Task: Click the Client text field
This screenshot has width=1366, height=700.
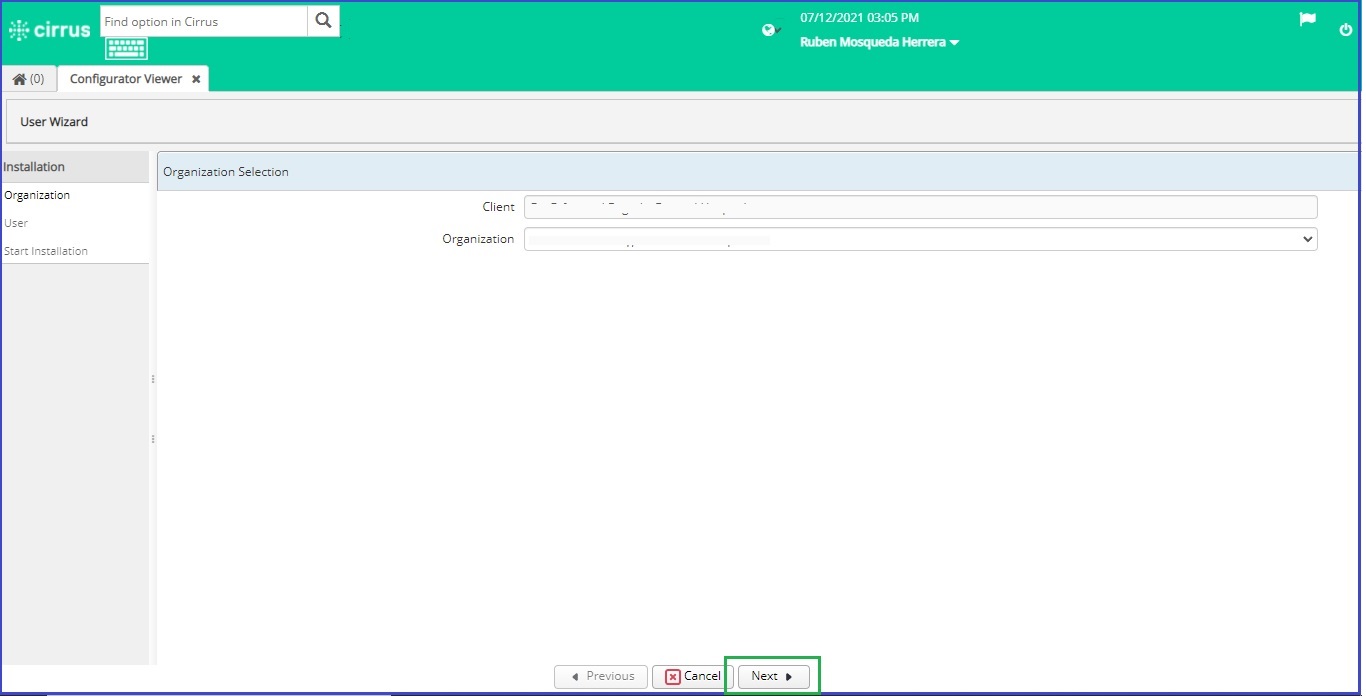Action: (x=921, y=207)
